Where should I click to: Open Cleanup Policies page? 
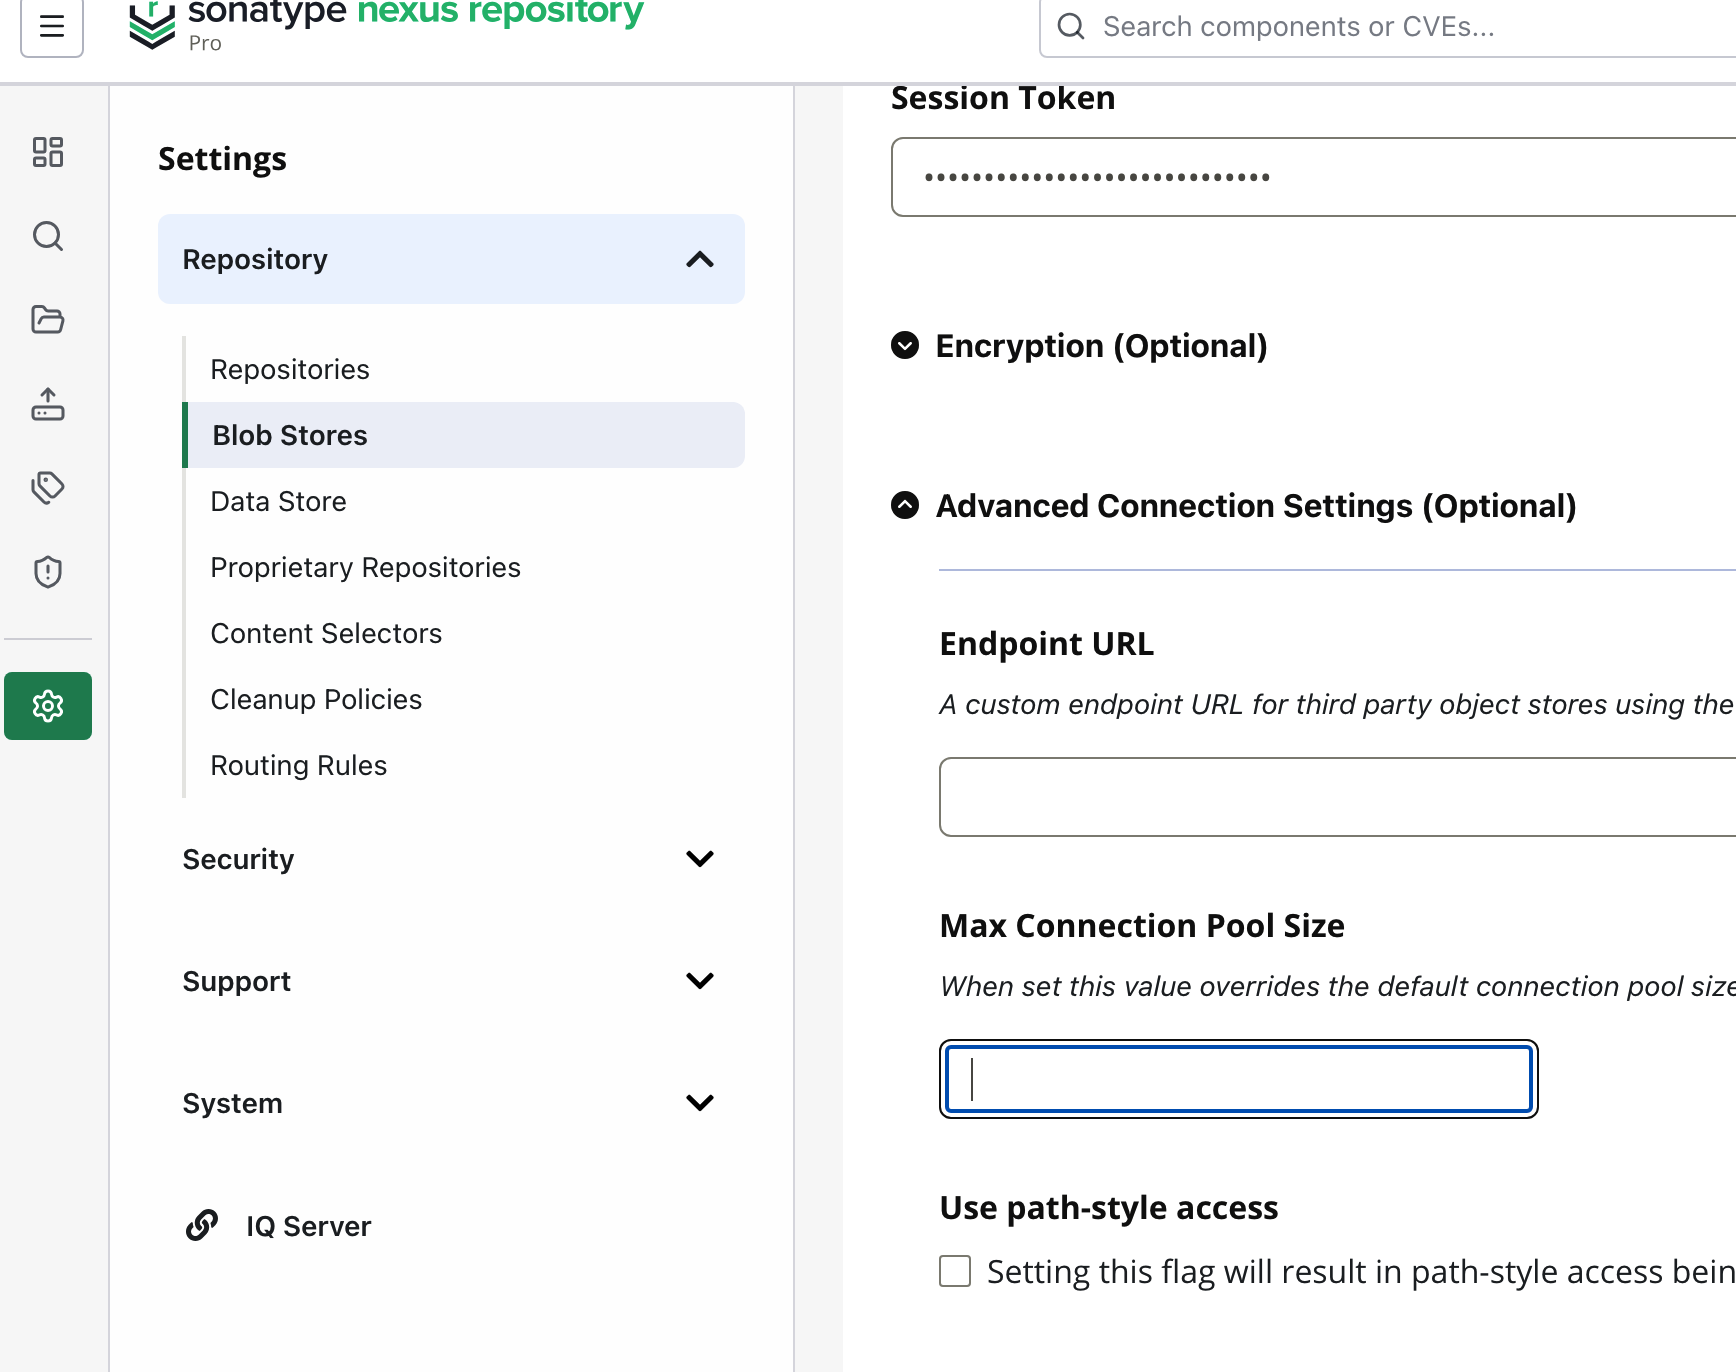pos(316,699)
